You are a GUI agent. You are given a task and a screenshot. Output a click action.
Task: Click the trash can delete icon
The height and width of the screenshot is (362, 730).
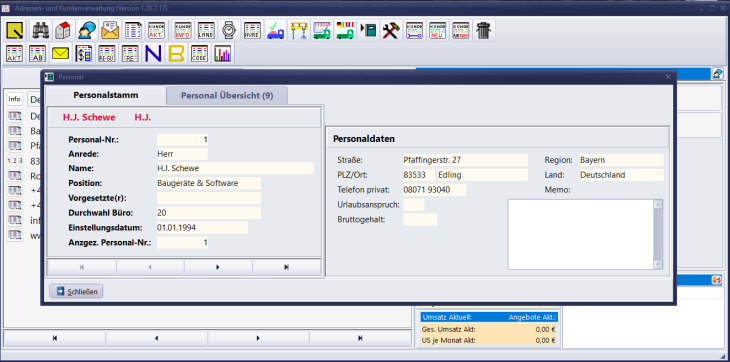point(484,30)
